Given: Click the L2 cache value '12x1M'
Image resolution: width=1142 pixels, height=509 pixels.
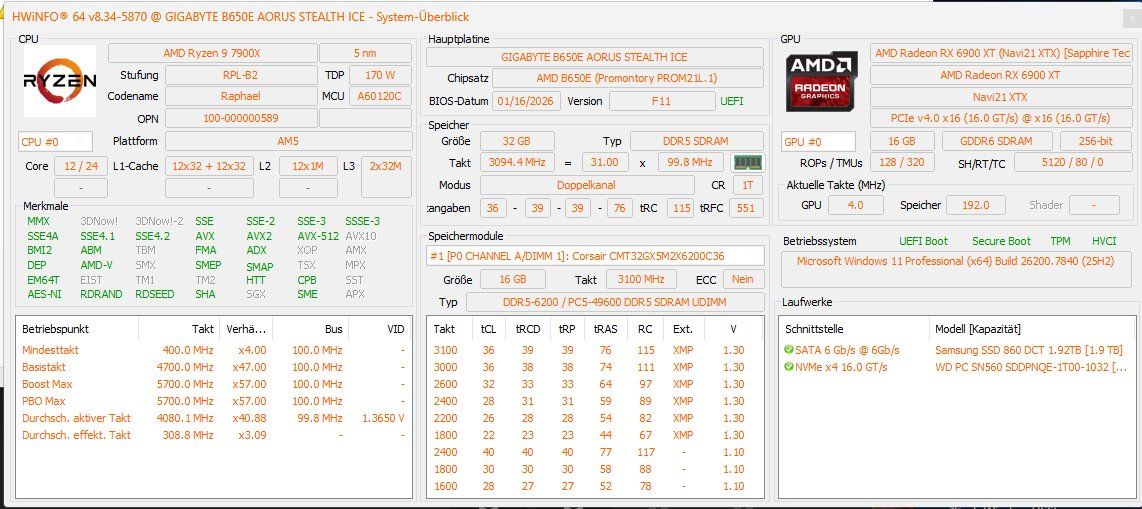Looking at the screenshot, I should pos(307,166).
